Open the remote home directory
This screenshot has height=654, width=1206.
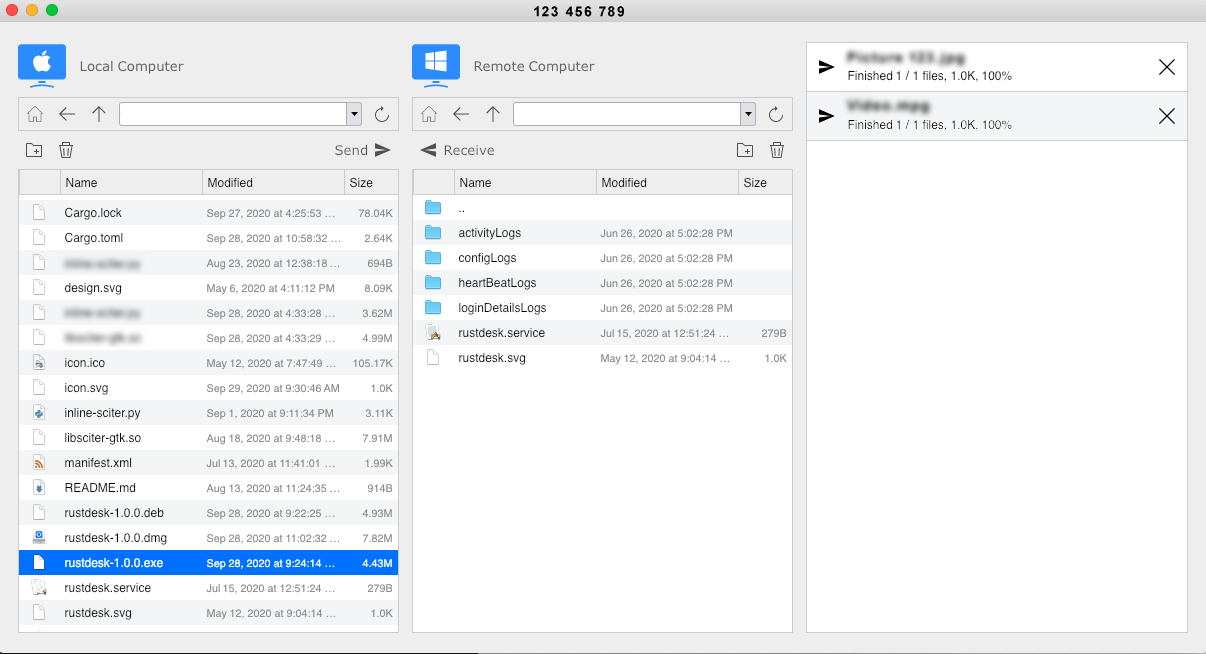click(x=429, y=114)
